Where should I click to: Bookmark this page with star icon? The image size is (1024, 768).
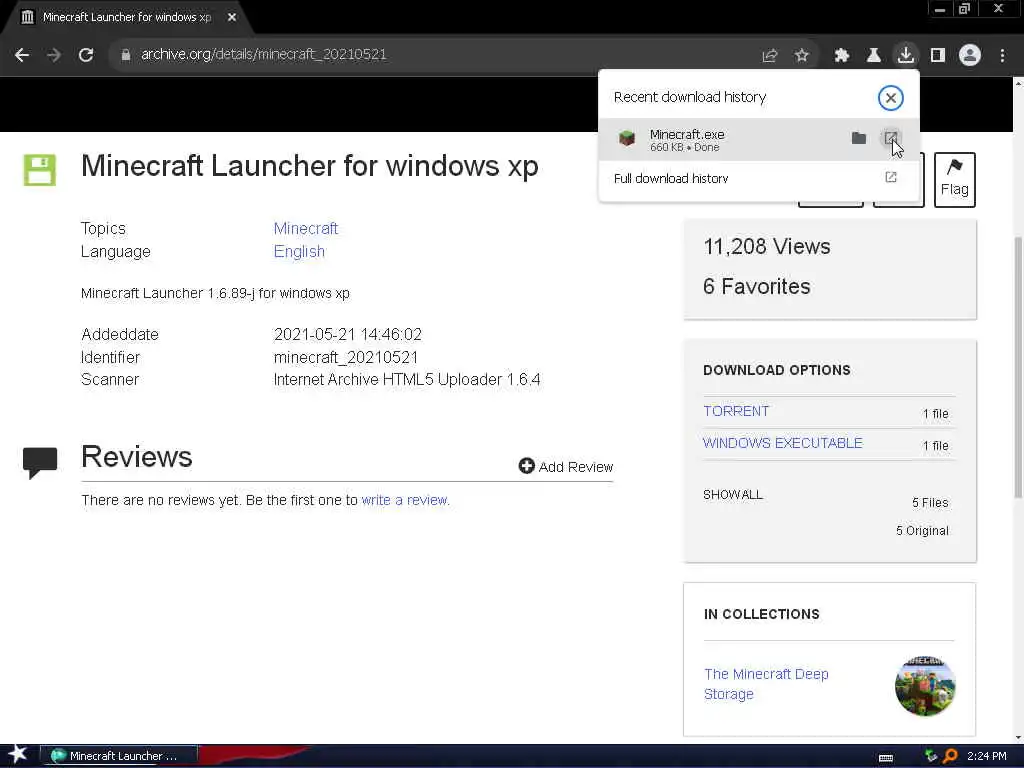[x=802, y=56]
